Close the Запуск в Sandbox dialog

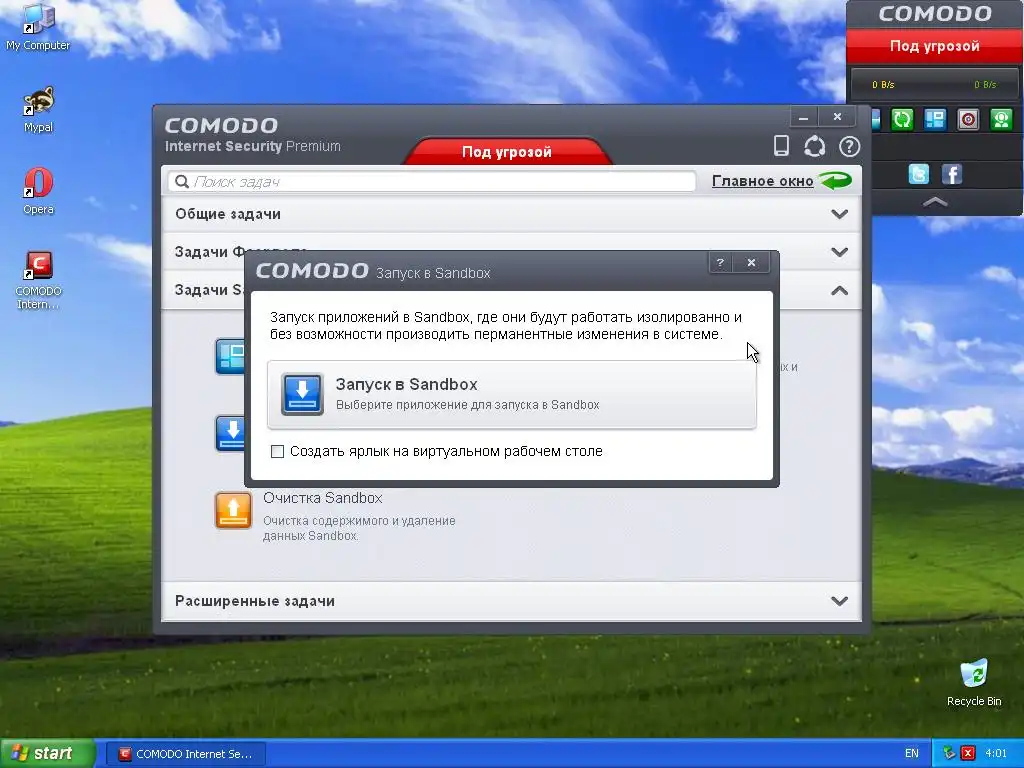[751, 263]
